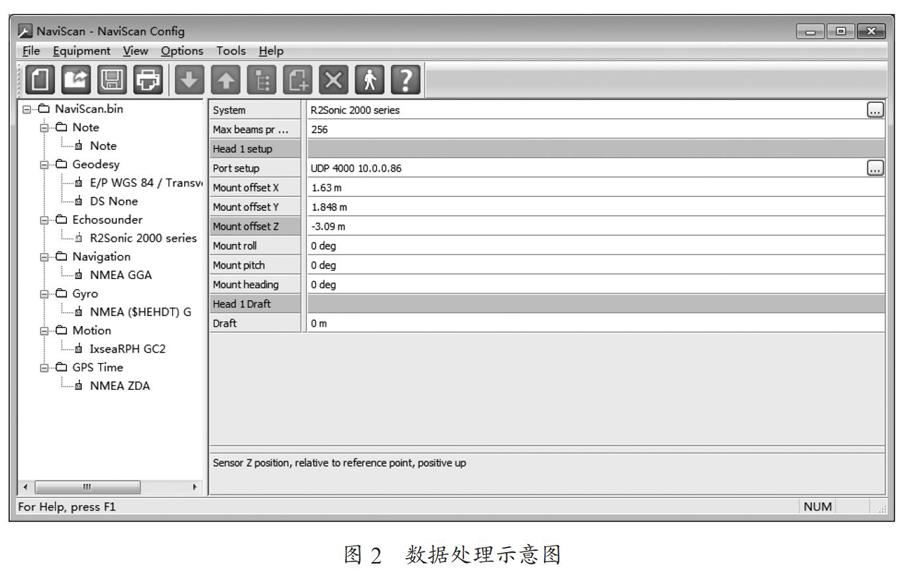This screenshot has width=900, height=574.
Task: Click the ellipsis button in Port setup row
Action: [875, 168]
